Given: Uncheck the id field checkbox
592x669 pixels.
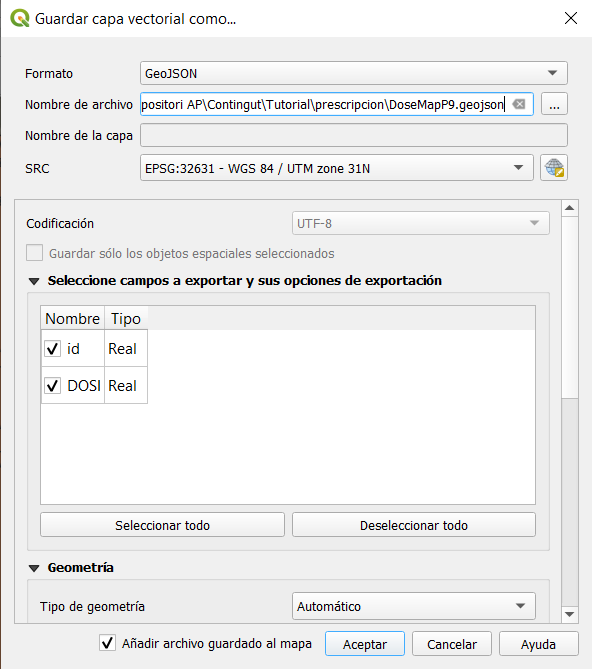Looking at the screenshot, I should [52, 349].
